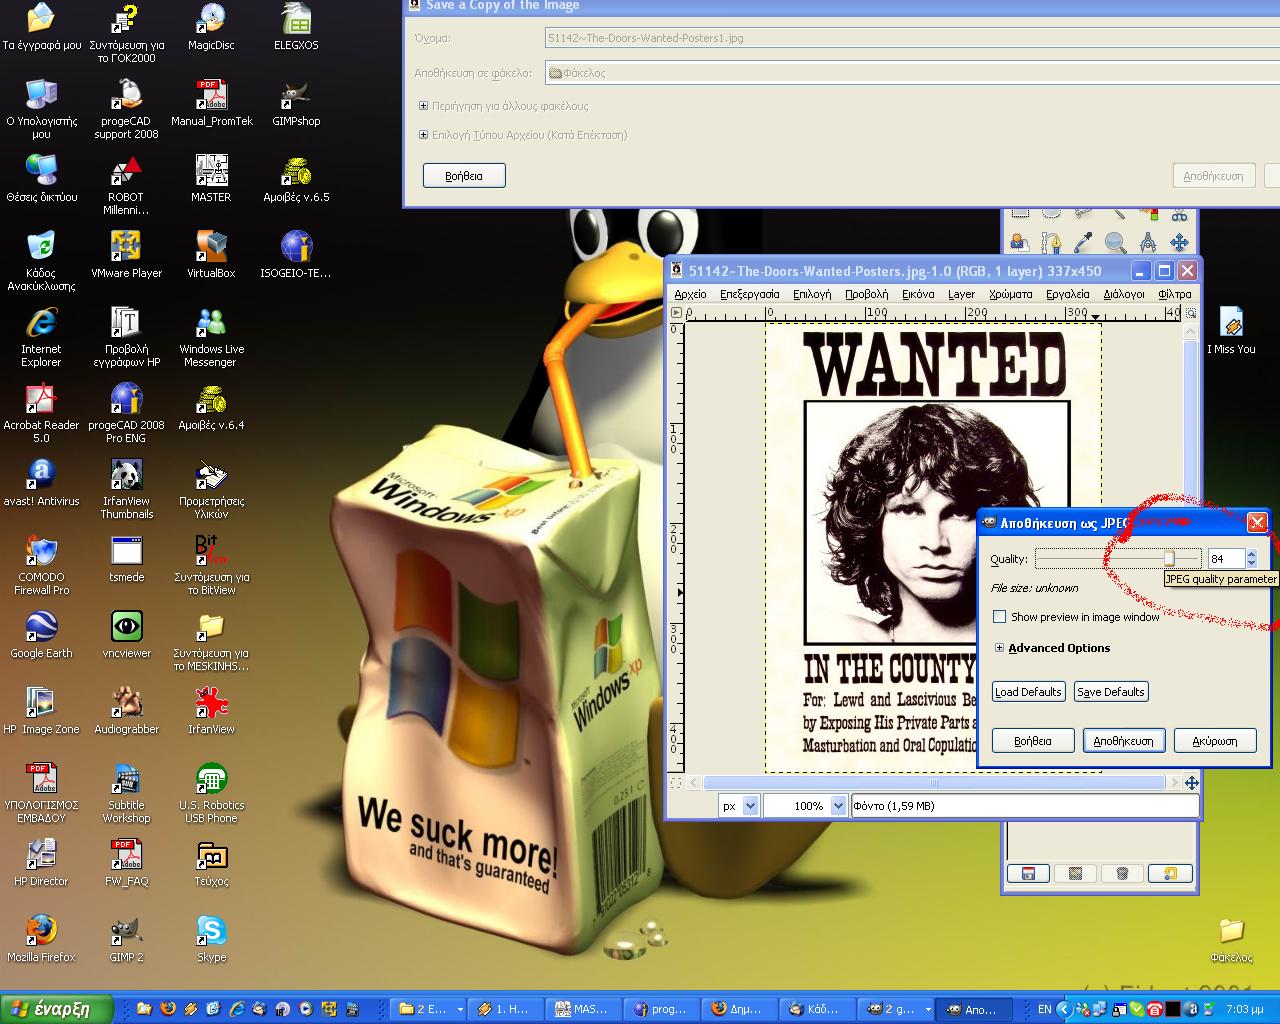Open Subtitle Workshop desktop icon

click(126, 794)
